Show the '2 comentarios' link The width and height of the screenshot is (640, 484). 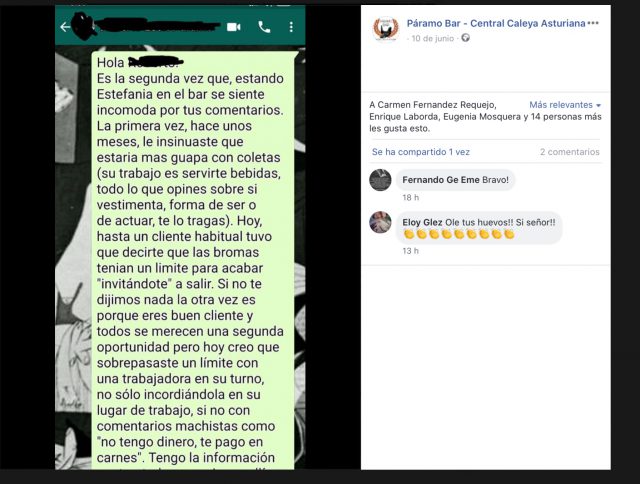(570, 152)
